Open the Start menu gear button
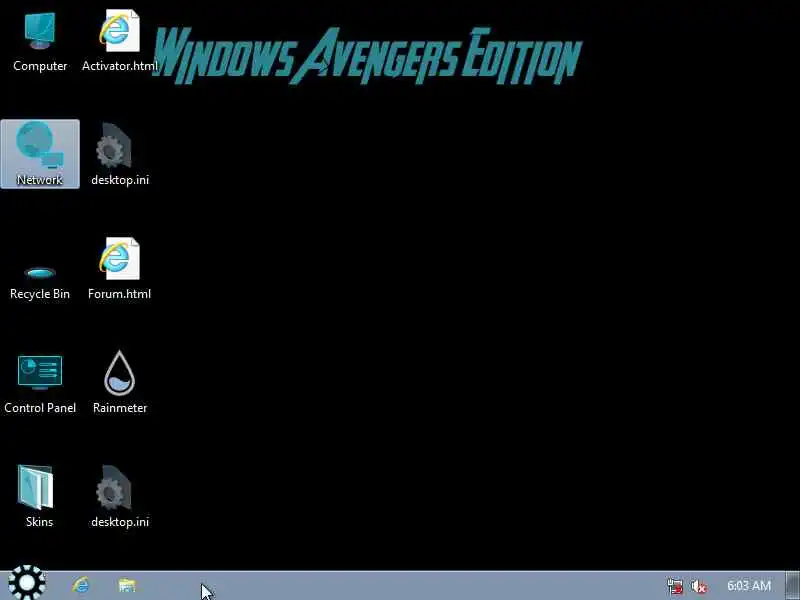This screenshot has width=800, height=600. pos(27,582)
